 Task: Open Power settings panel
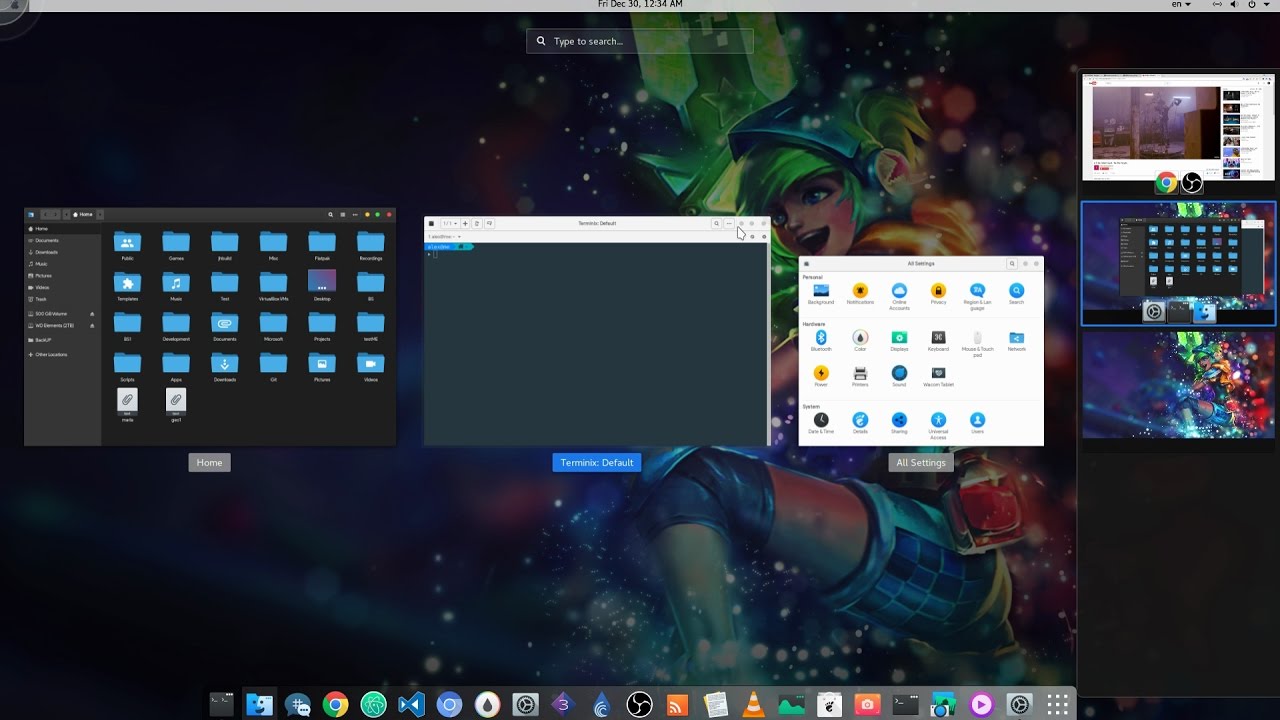tap(821, 376)
